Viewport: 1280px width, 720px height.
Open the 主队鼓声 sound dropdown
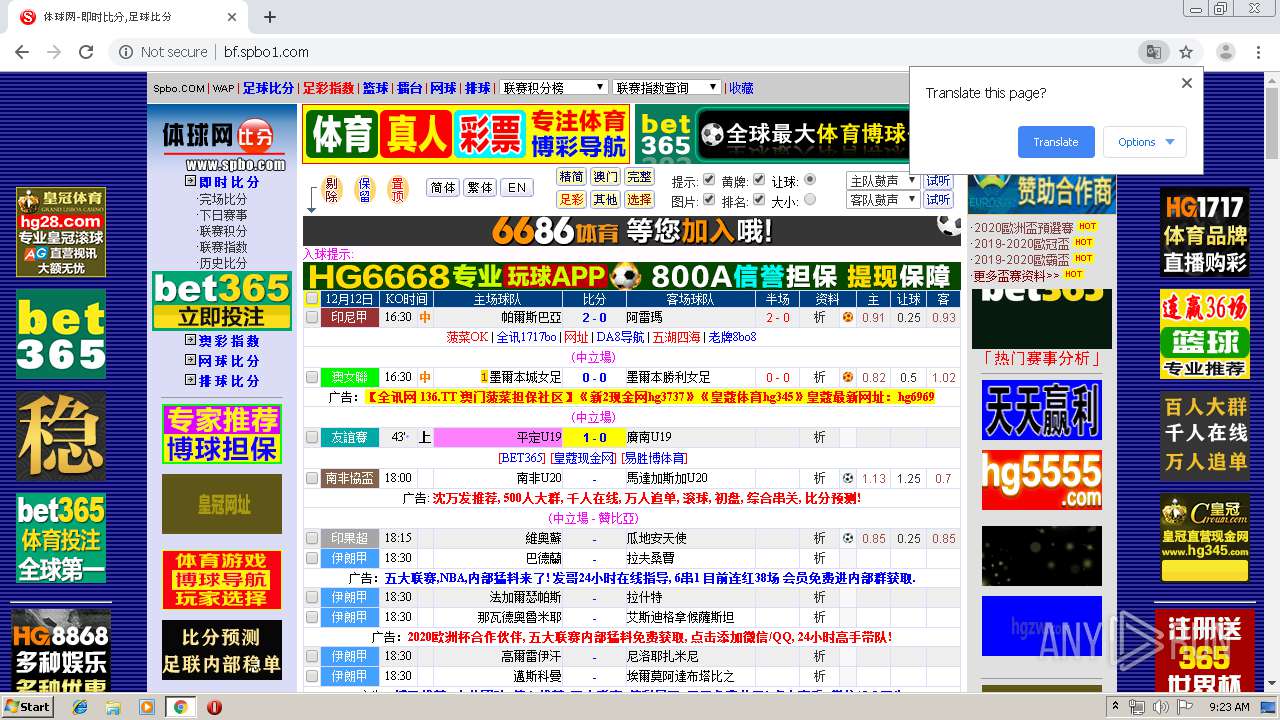(x=883, y=181)
